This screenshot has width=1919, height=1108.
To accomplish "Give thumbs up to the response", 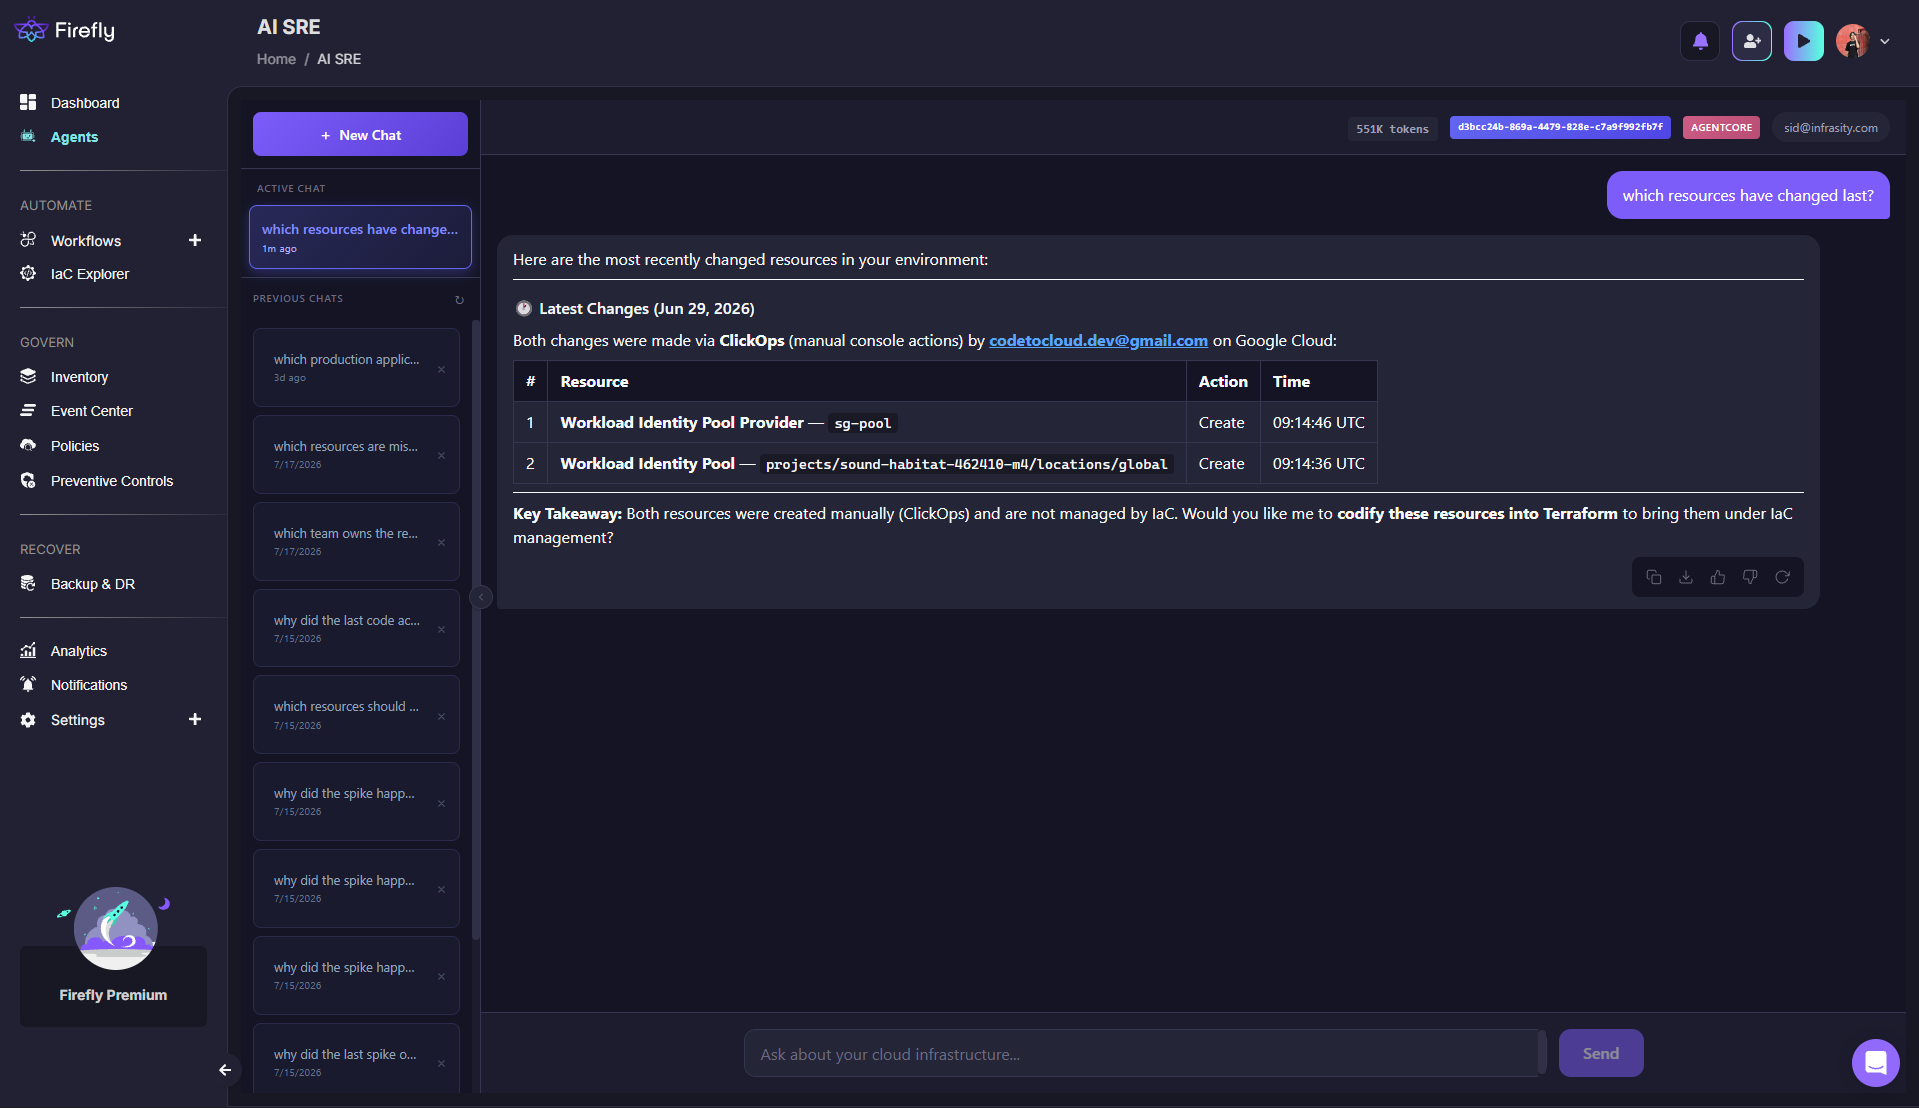I will click(x=1718, y=577).
